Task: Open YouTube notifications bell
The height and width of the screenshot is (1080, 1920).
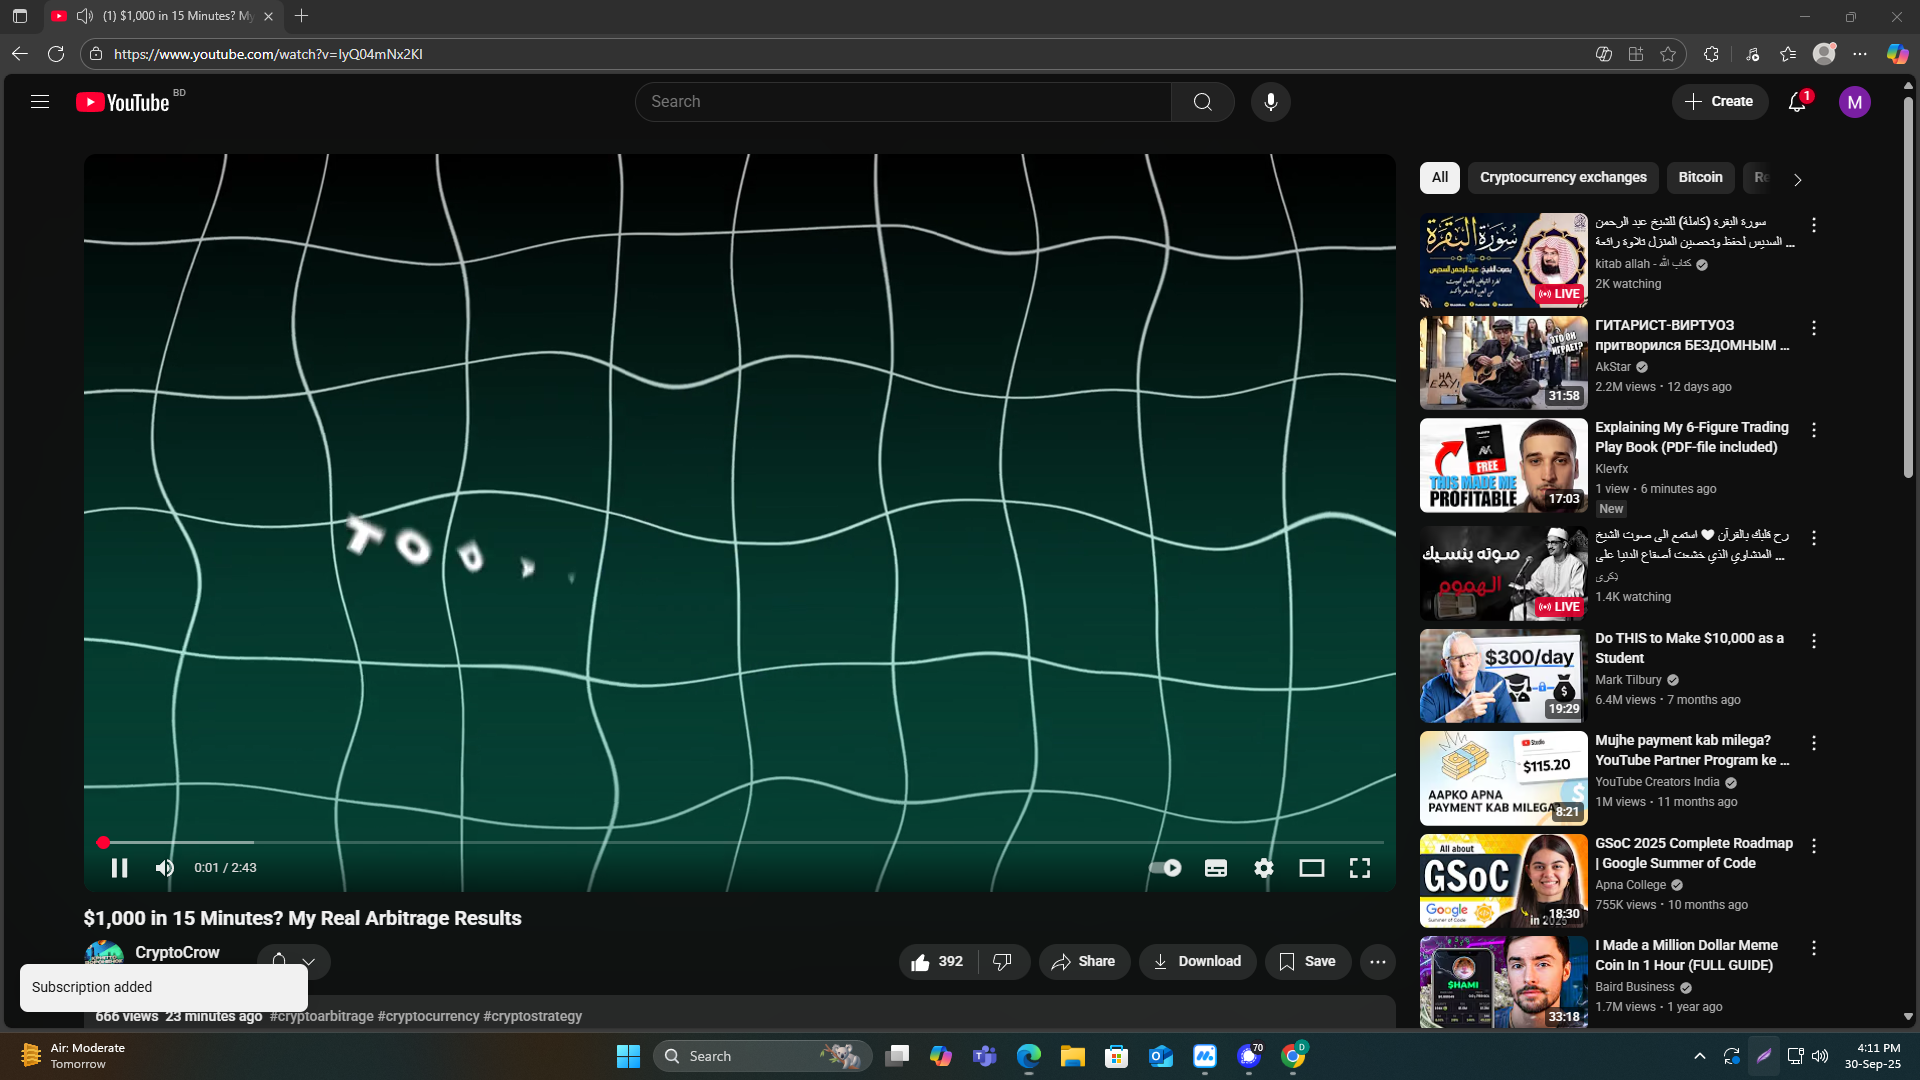Action: coord(1797,102)
